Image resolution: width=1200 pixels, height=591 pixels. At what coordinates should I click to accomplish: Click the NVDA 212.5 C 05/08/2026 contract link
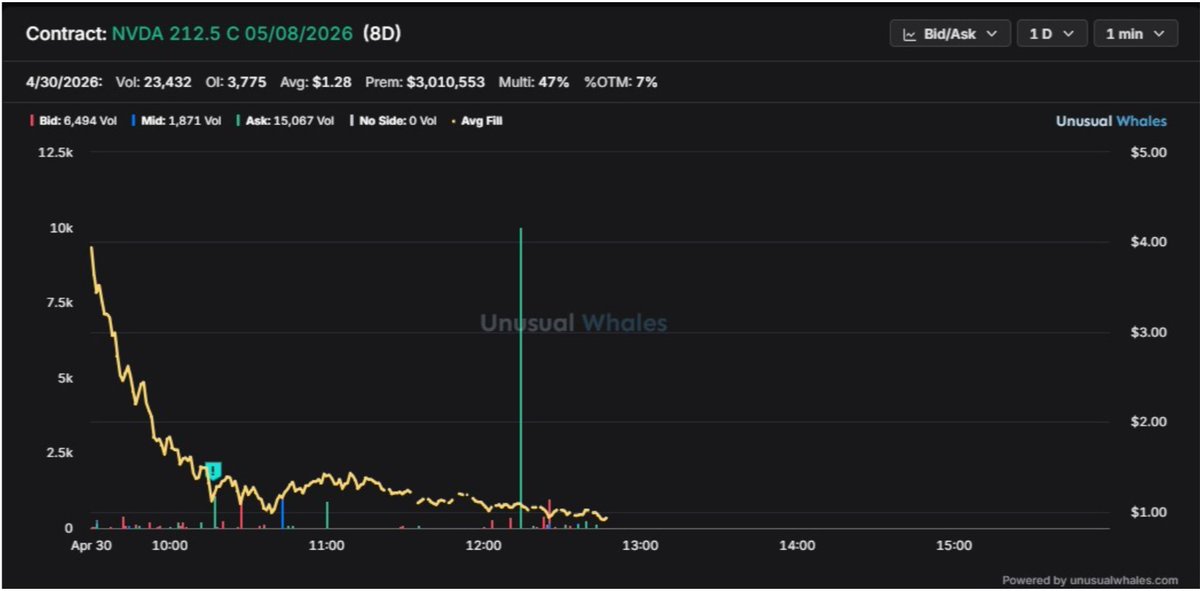[x=232, y=34]
